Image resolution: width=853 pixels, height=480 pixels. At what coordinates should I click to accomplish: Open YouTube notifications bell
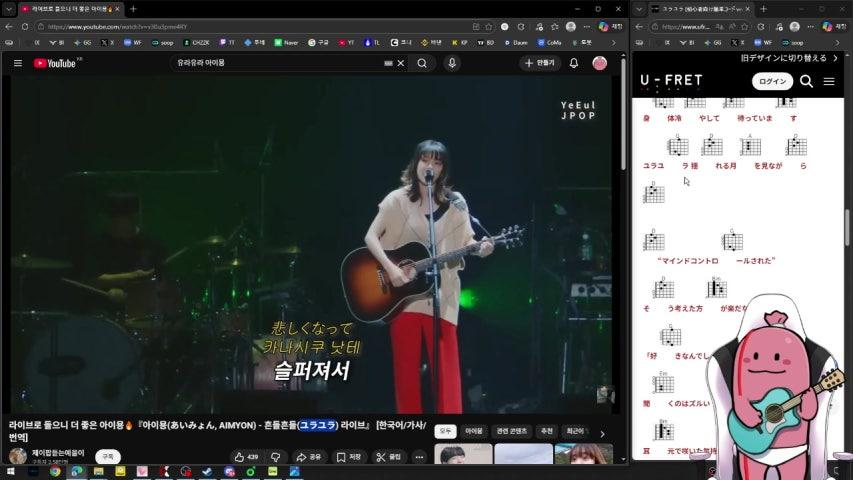pos(574,63)
